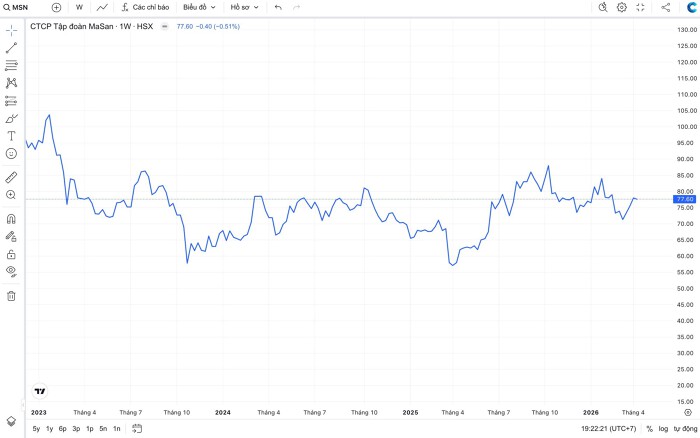Viewport: 700px width, 438px height.
Task: Switch to the 5y date range
Action: pyautogui.click(x=36, y=428)
